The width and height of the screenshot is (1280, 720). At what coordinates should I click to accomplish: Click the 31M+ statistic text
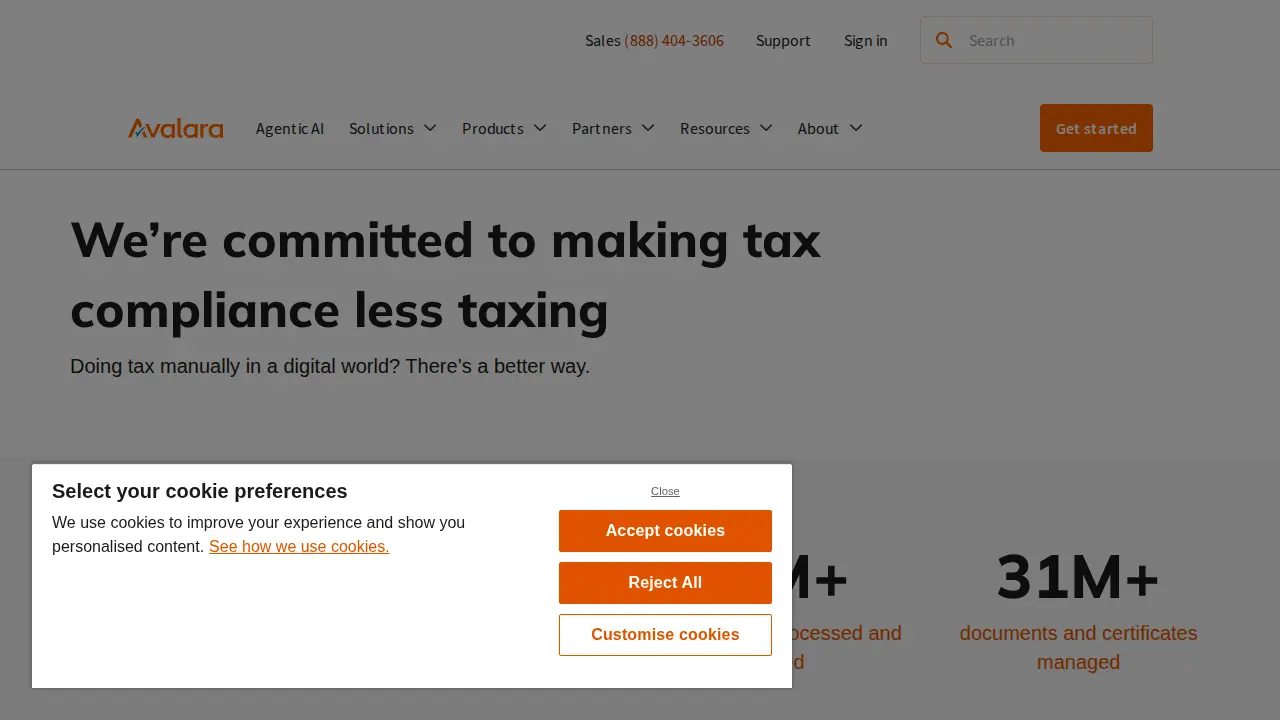(x=1078, y=577)
